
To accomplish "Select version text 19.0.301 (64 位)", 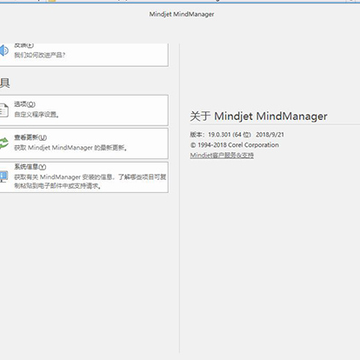I will [229, 135].
